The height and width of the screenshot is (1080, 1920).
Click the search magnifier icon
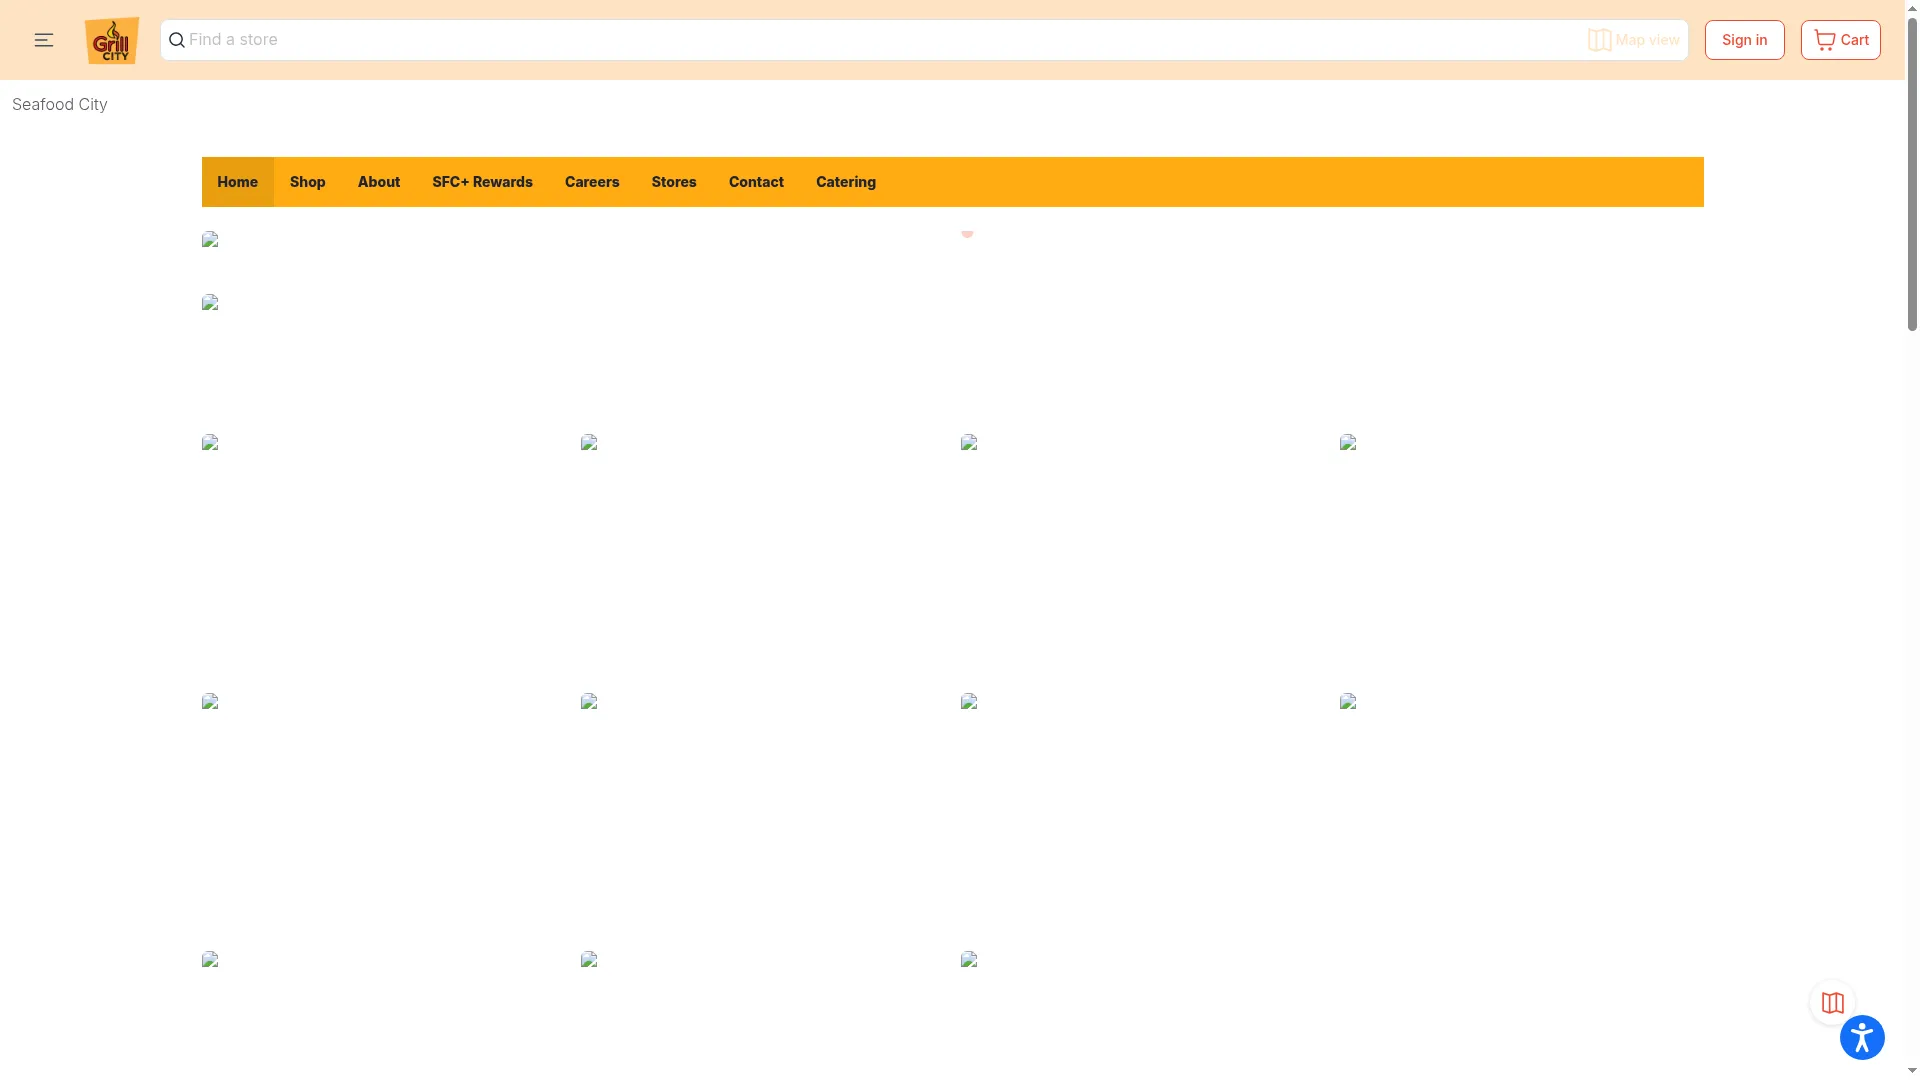pos(177,40)
